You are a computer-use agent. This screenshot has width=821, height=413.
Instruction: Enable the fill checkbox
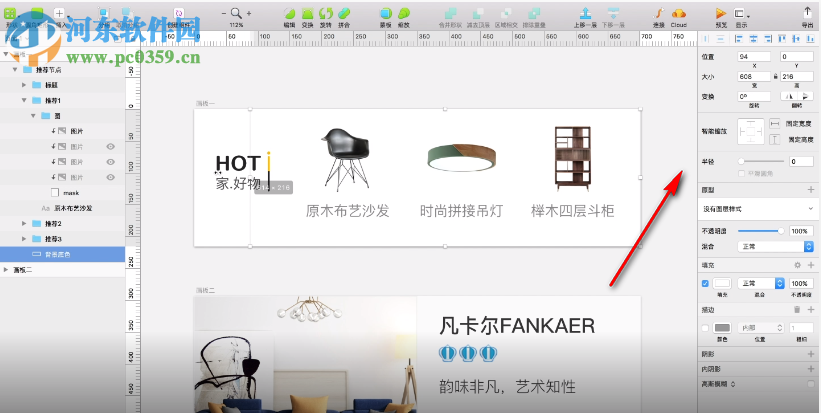[x=705, y=283]
